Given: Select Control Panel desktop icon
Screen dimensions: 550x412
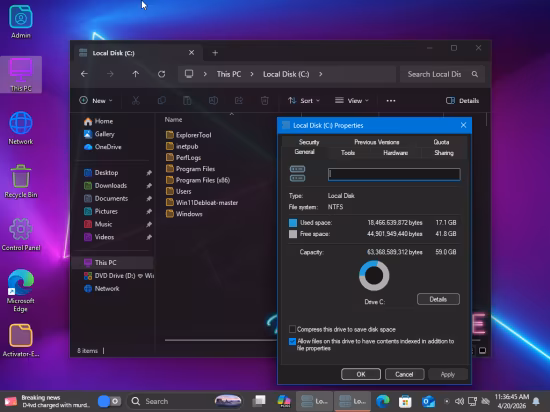Looking at the screenshot, I should (x=21, y=234).
